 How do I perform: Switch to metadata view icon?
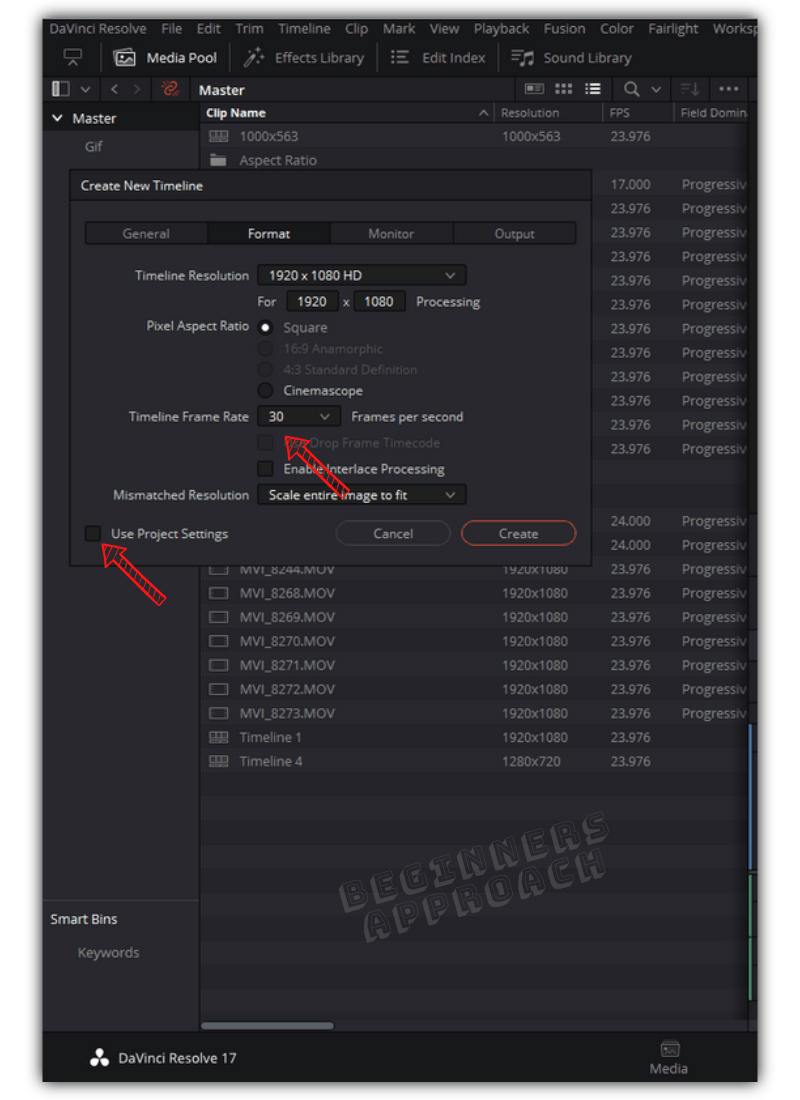coord(535,88)
